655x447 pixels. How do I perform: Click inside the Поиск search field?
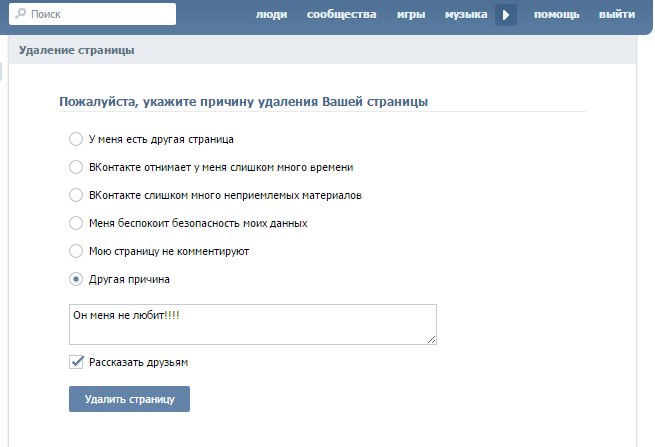[x=92, y=14]
